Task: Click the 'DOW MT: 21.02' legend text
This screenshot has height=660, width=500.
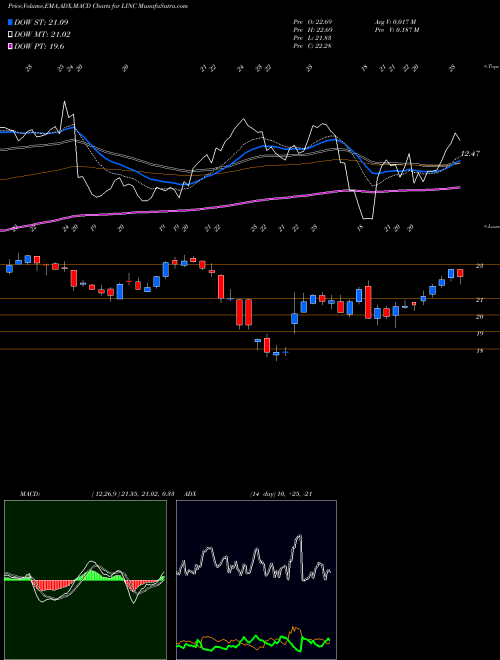Action: (42, 35)
